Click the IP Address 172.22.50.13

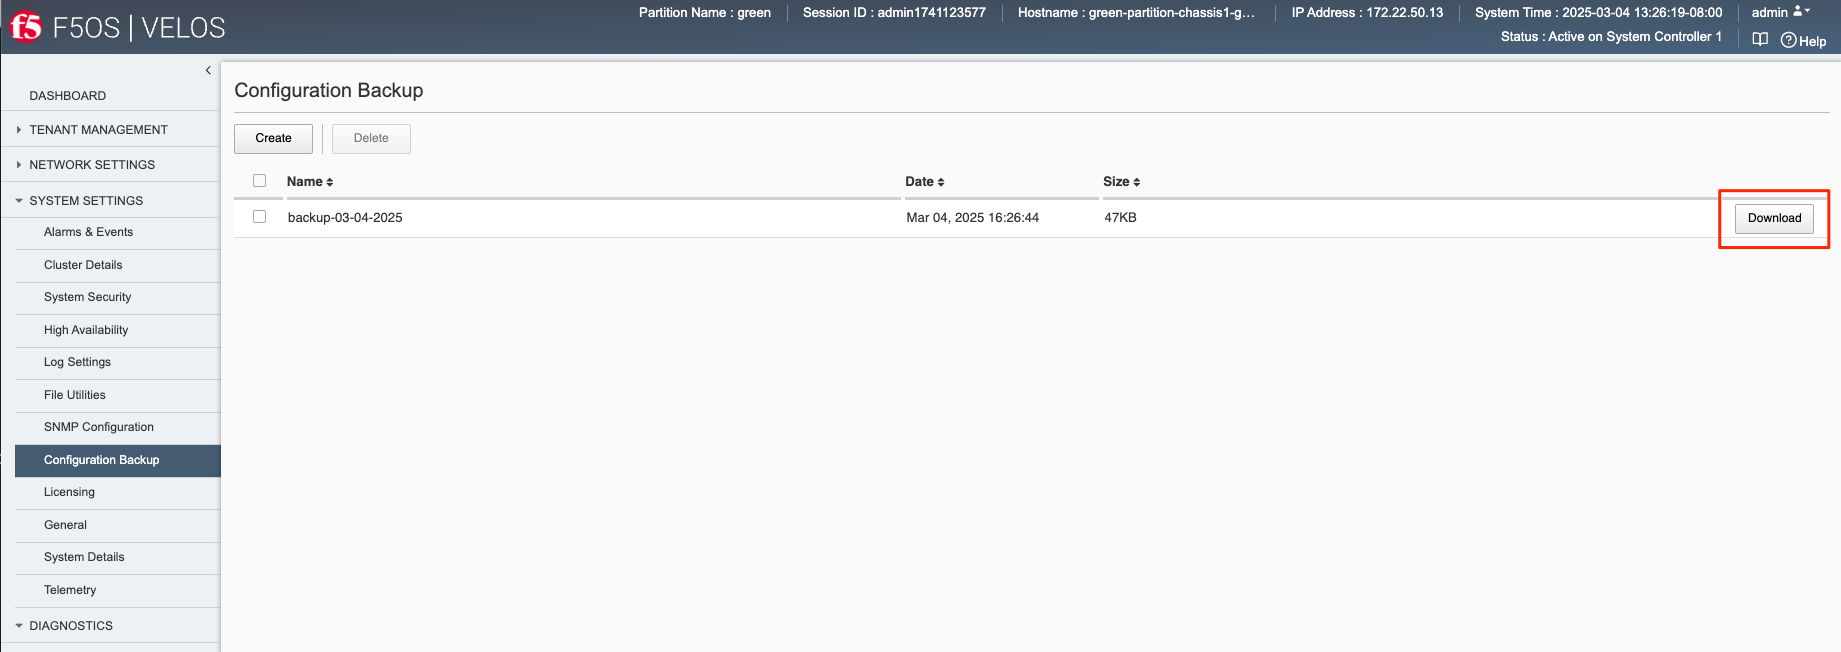(1367, 13)
